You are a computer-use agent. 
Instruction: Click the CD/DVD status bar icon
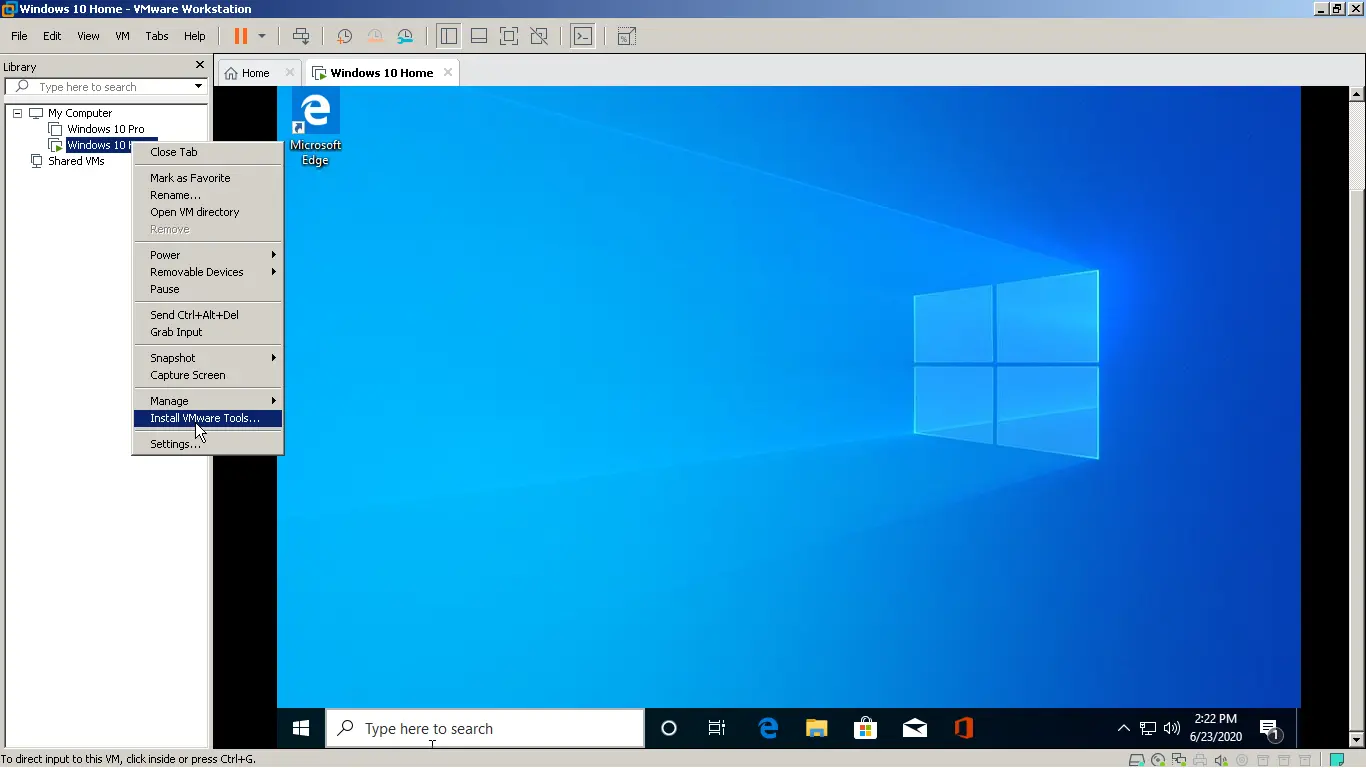(1158, 760)
